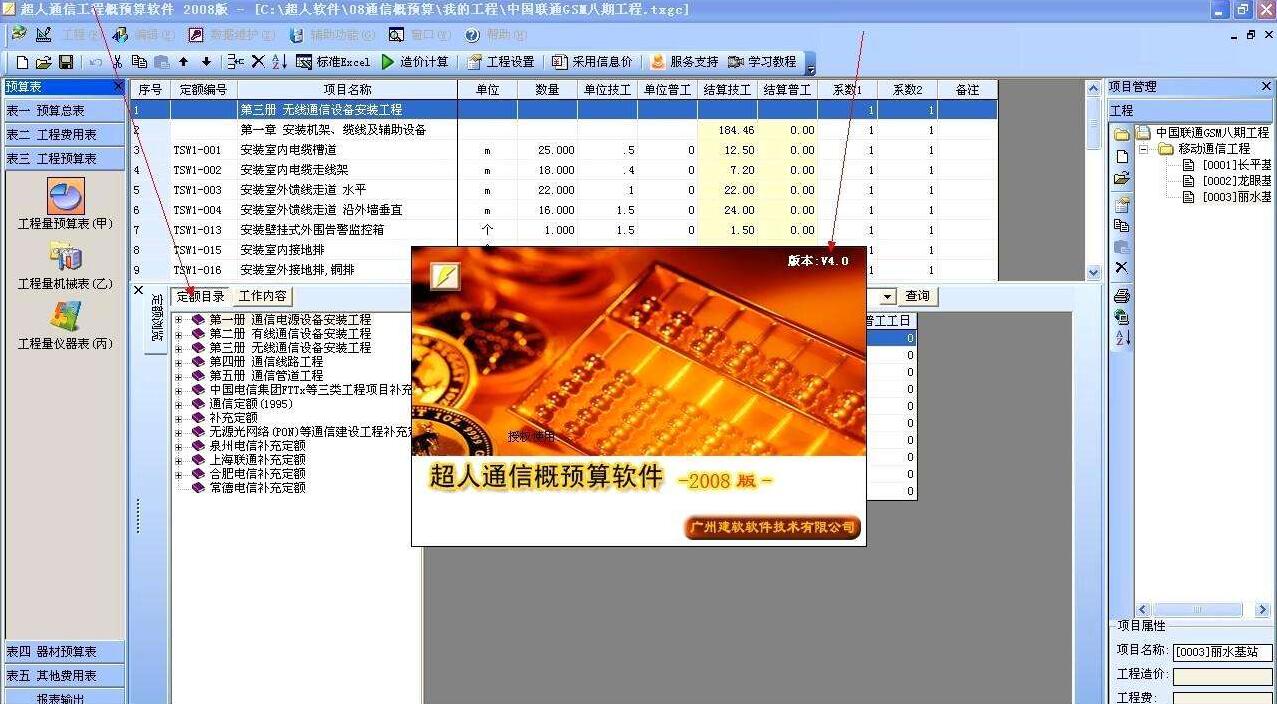Expand 第二册 有线通信设备安装工程 node
Screen dimensions: 1277x704
point(179,334)
